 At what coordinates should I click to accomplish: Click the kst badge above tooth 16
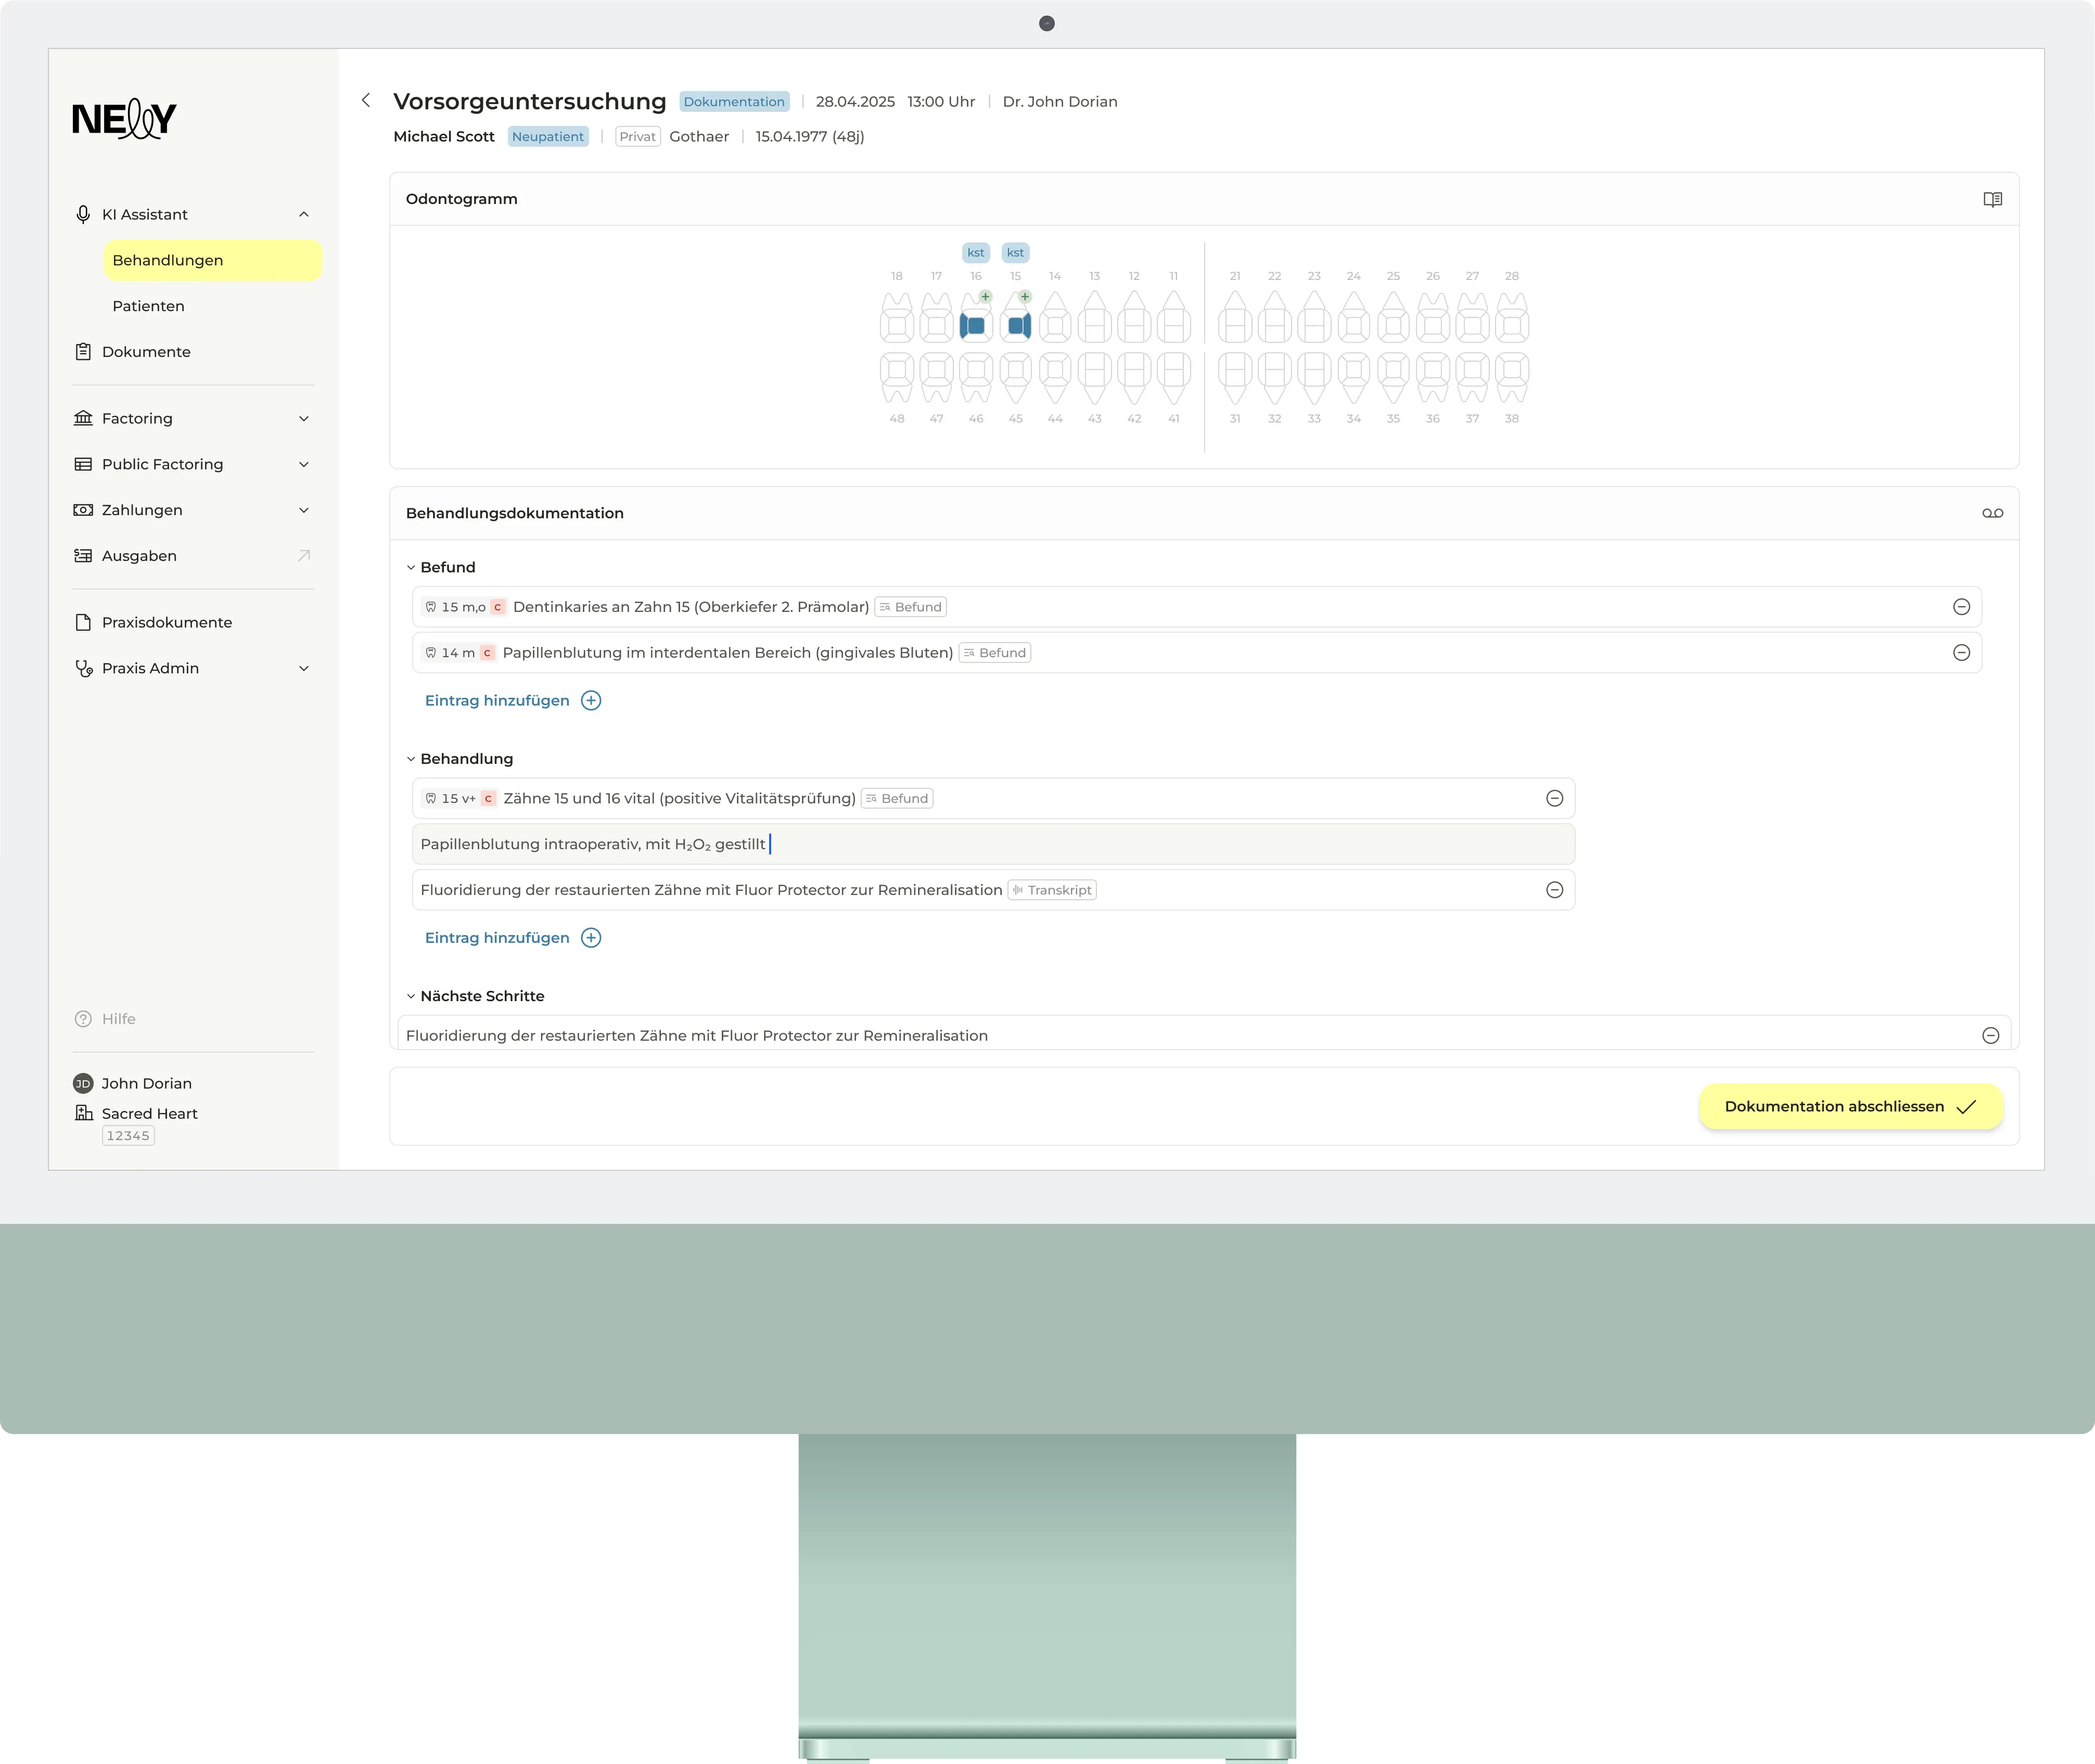(x=975, y=253)
